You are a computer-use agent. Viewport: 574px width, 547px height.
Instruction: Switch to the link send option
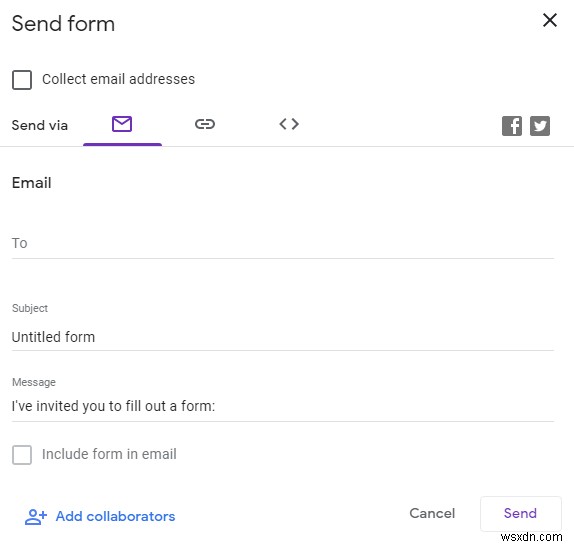[205, 124]
